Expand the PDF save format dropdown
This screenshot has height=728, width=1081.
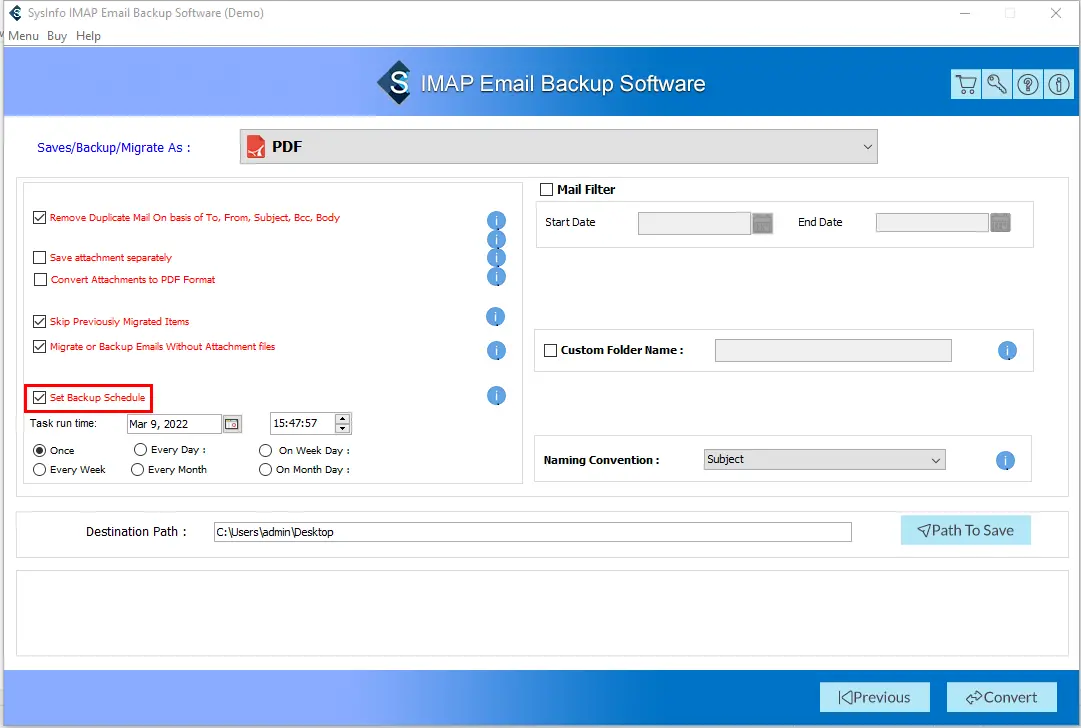tap(558, 147)
